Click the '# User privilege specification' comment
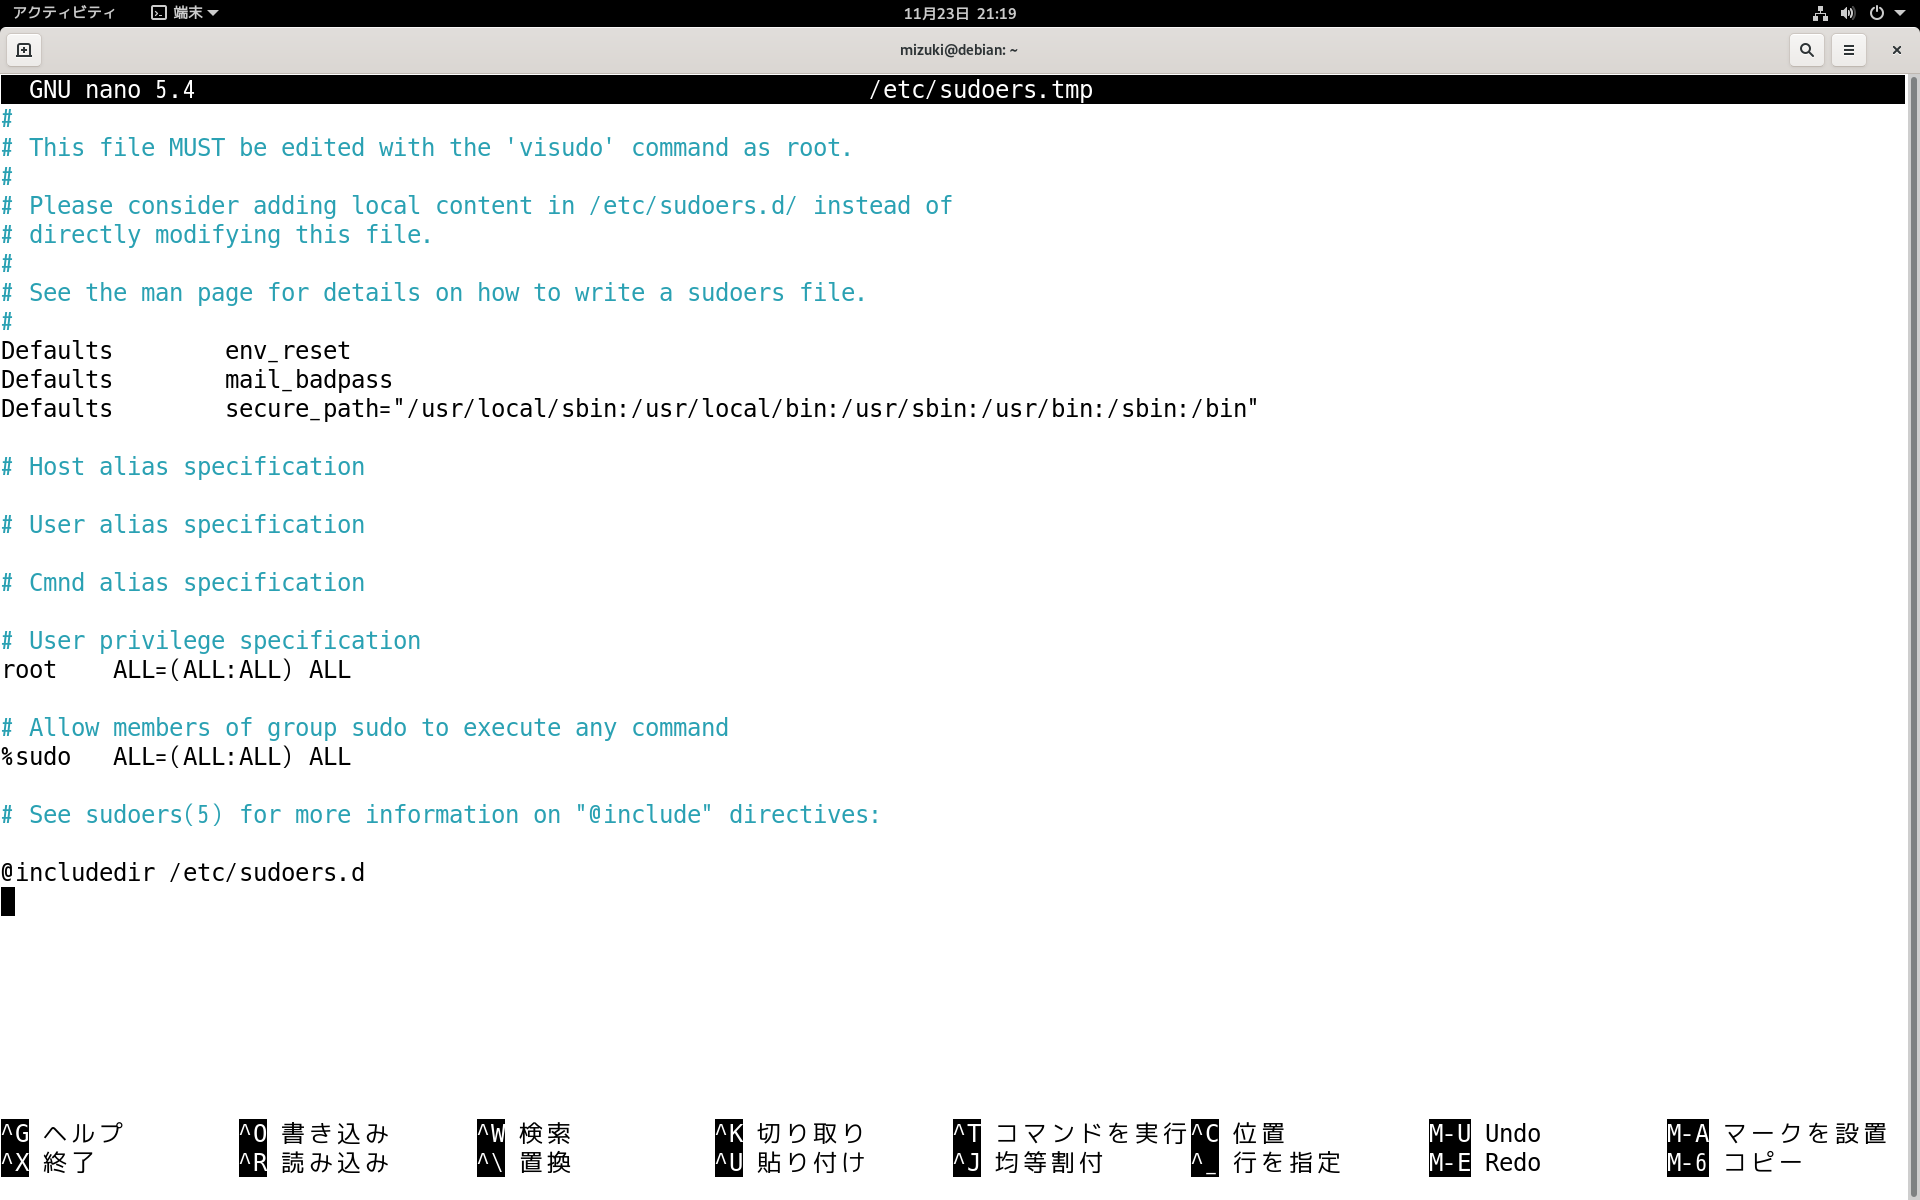The image size is (1920, 1200). click(211, 641)
